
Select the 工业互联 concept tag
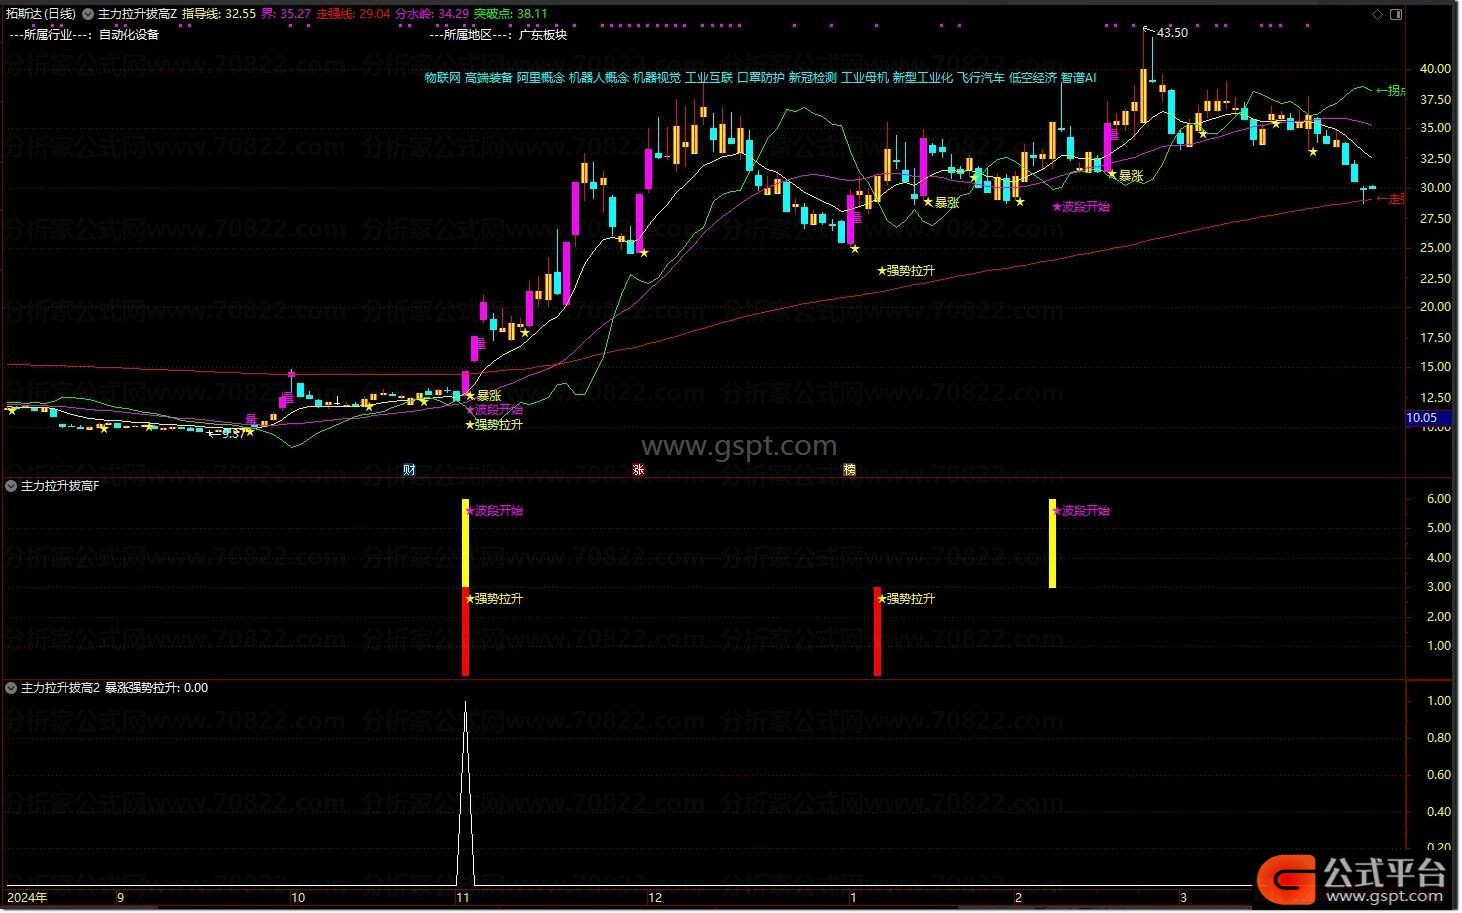coord(709,77)
